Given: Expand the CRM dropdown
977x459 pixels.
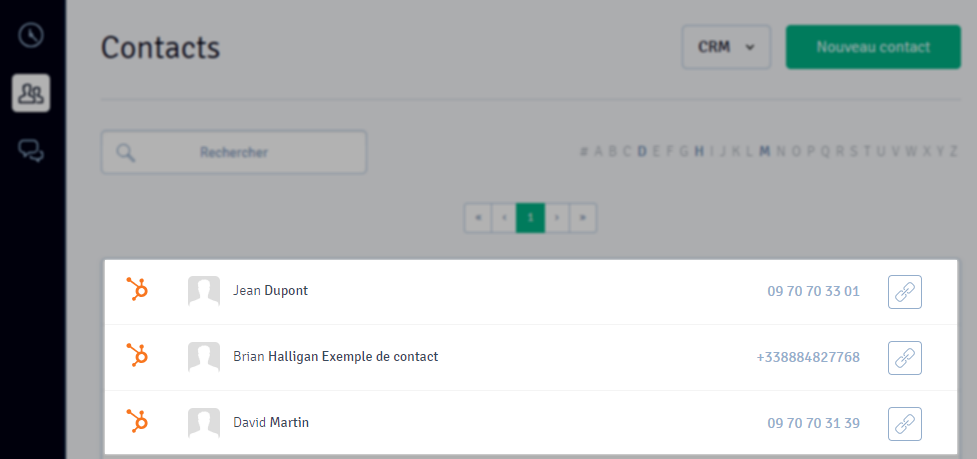Looking at the screenshot, I should (727, 47).
